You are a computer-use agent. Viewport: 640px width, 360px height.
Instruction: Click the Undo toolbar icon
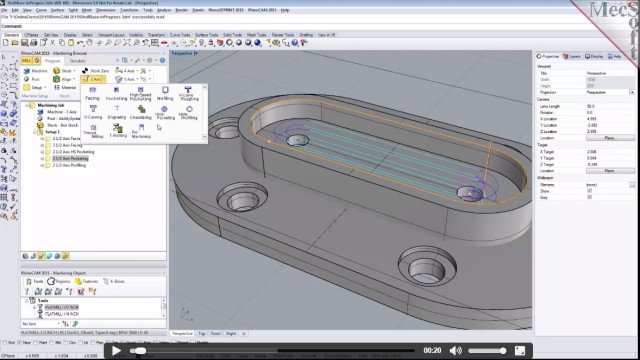[80, 42]
